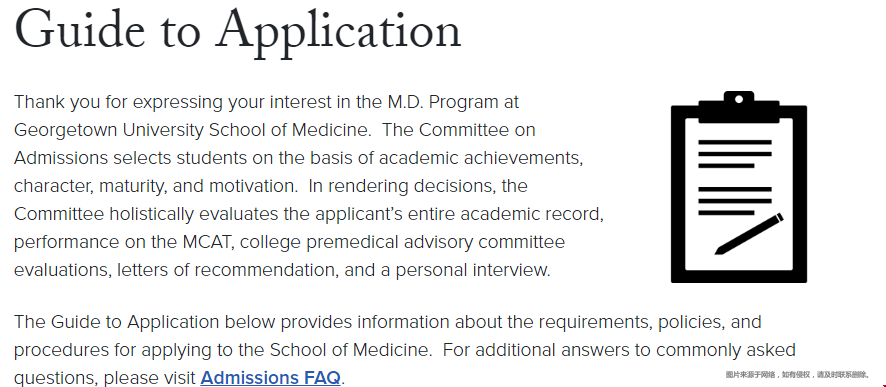The width and height of the screenshot is (886, 387).
Task: Click the upper text lines on clipboard icon
Action: point(735,154)
